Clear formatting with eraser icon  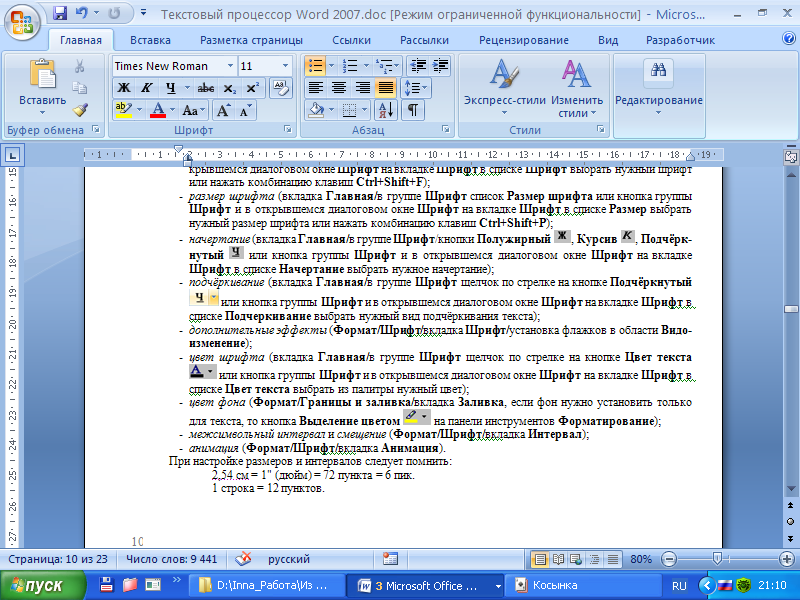click(x=281, y=88)
